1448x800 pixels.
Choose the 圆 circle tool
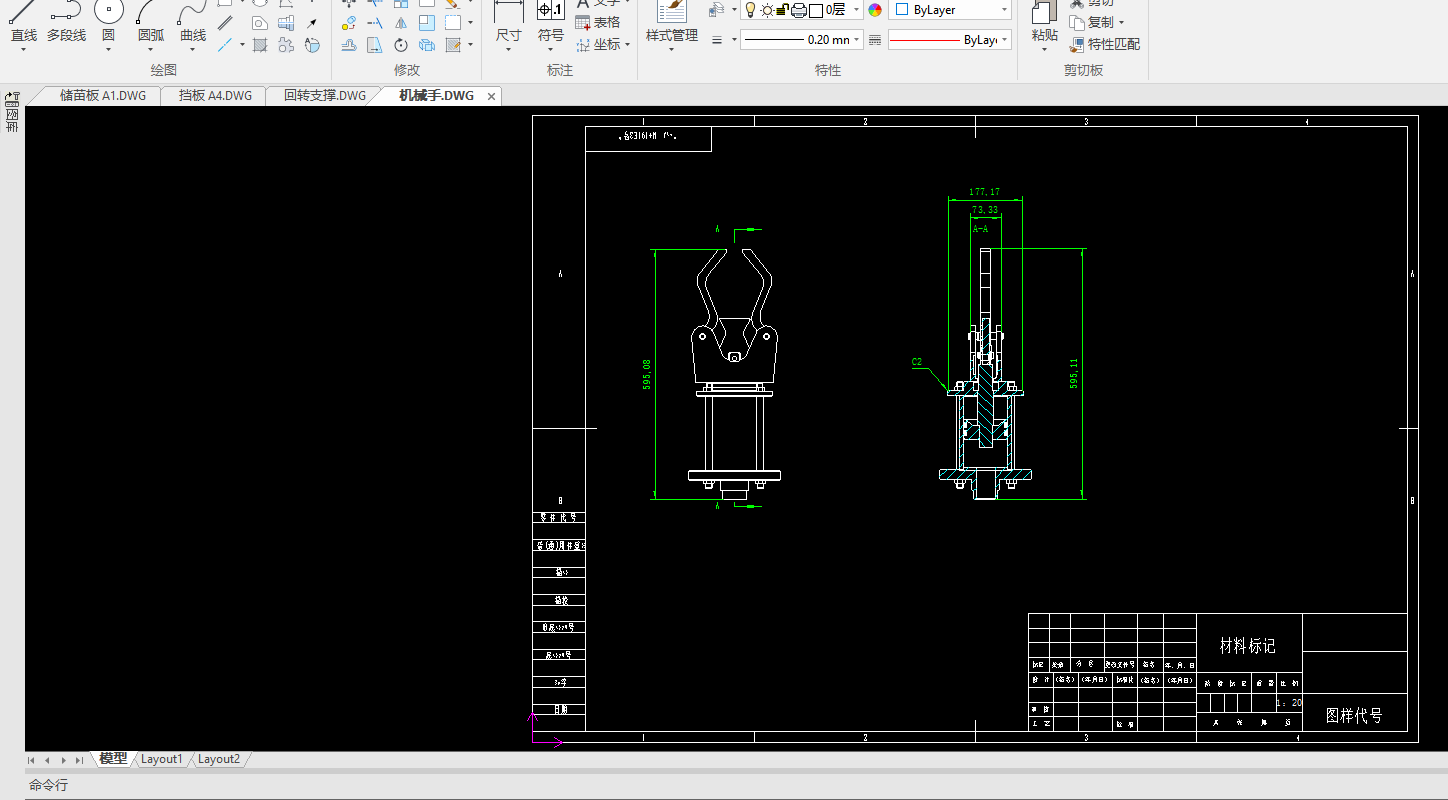pos(108,22)
